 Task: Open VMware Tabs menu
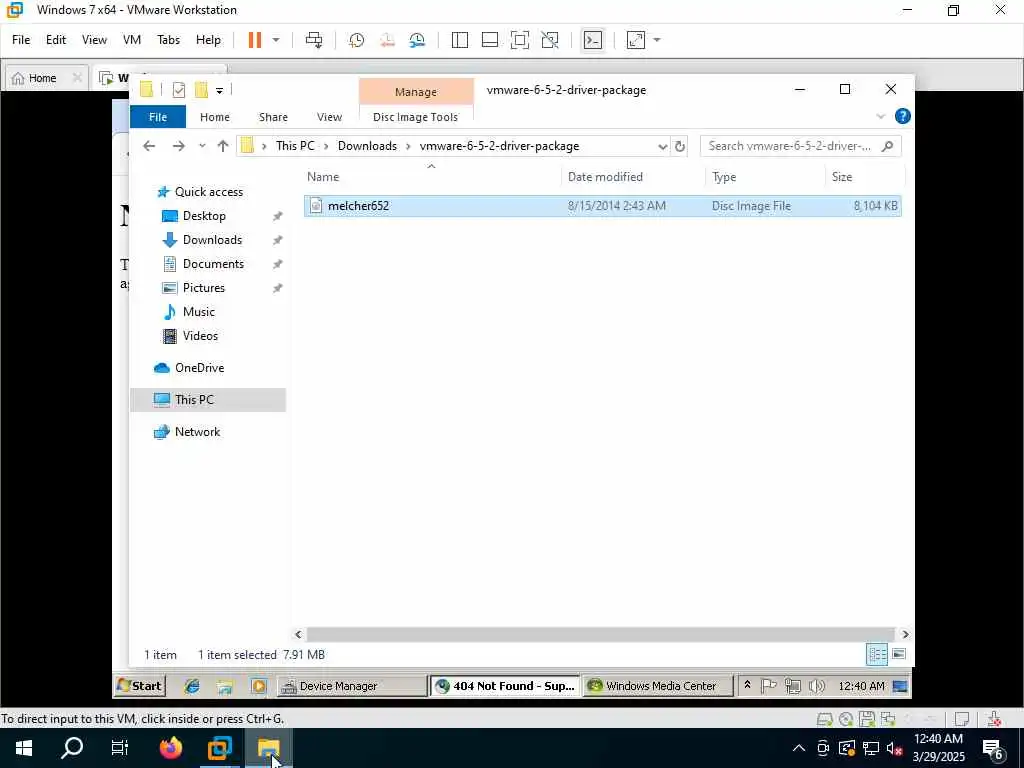tap(168, 40)
